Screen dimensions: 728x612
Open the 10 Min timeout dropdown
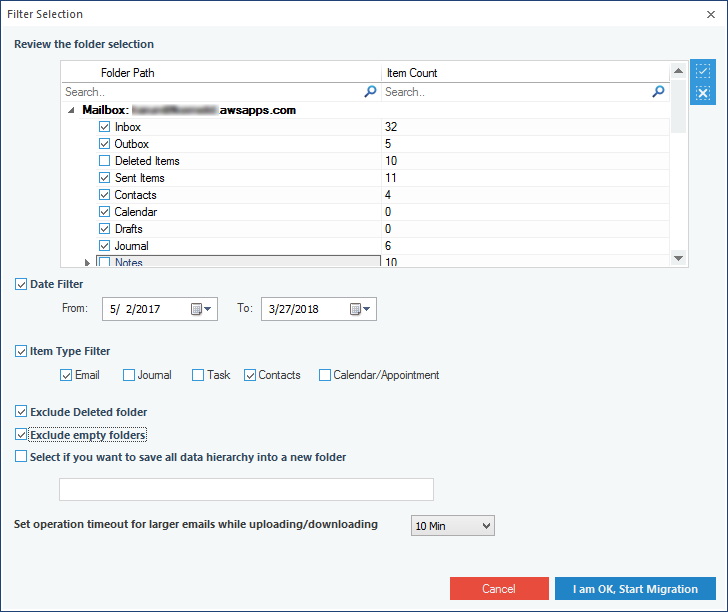tap(453, 526)
